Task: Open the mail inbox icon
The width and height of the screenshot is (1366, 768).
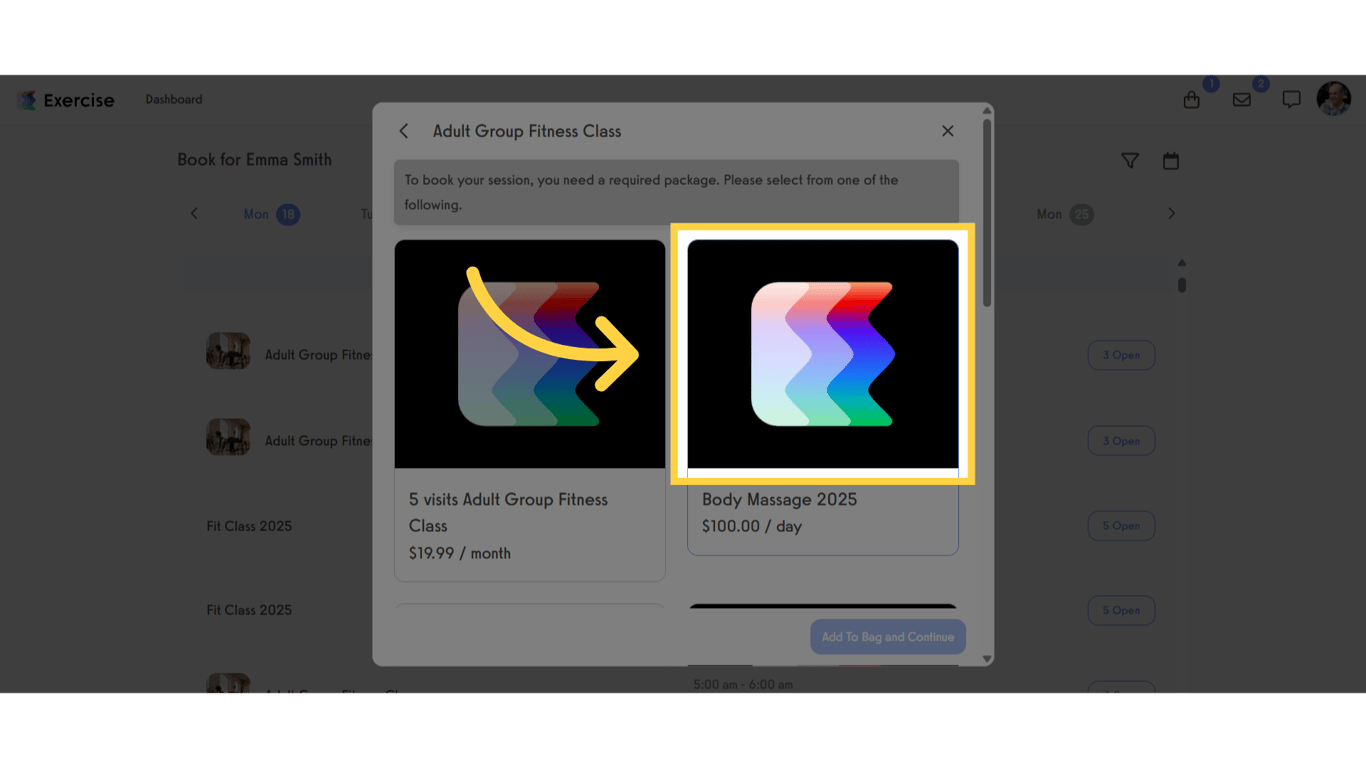Action: point(1242,99)
